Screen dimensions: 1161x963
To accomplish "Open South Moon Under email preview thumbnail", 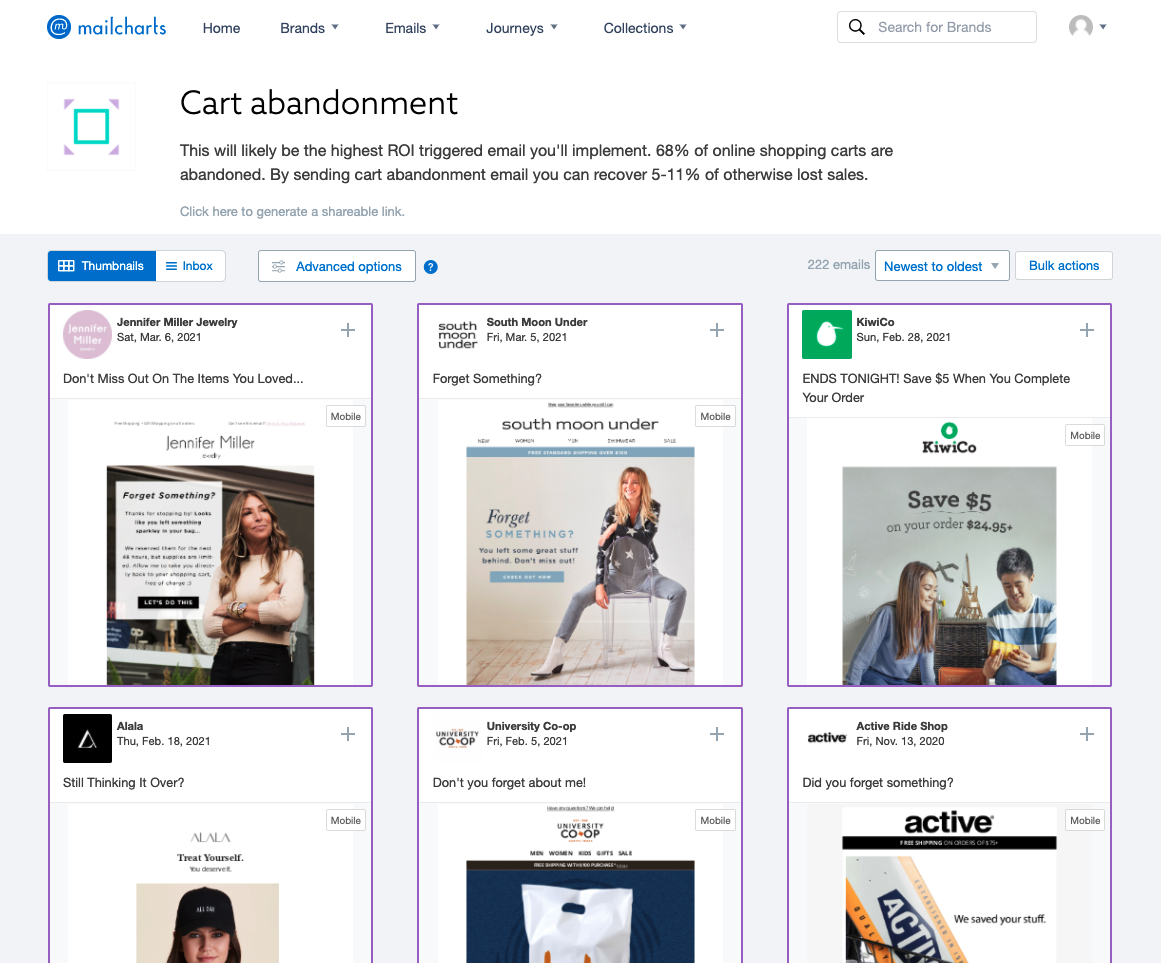I will [x=580, y=543].
